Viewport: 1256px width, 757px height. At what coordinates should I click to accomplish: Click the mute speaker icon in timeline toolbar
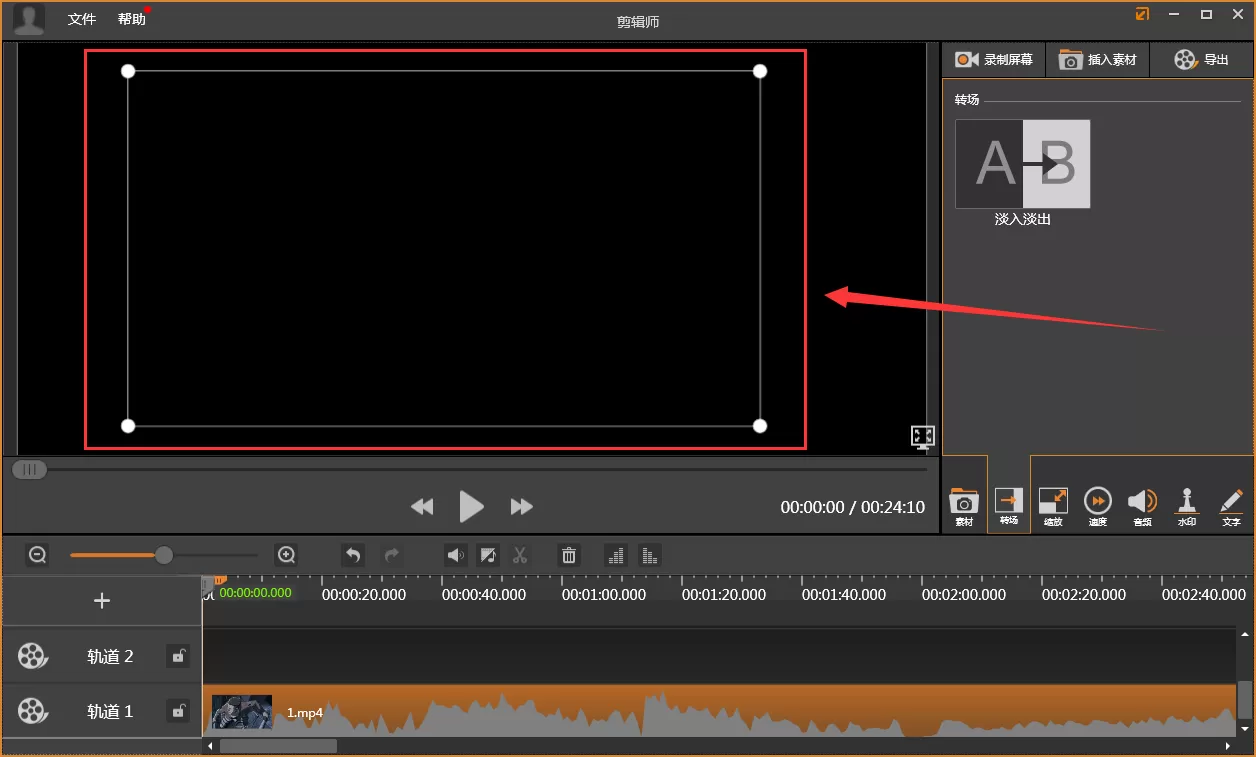(456, 555)
